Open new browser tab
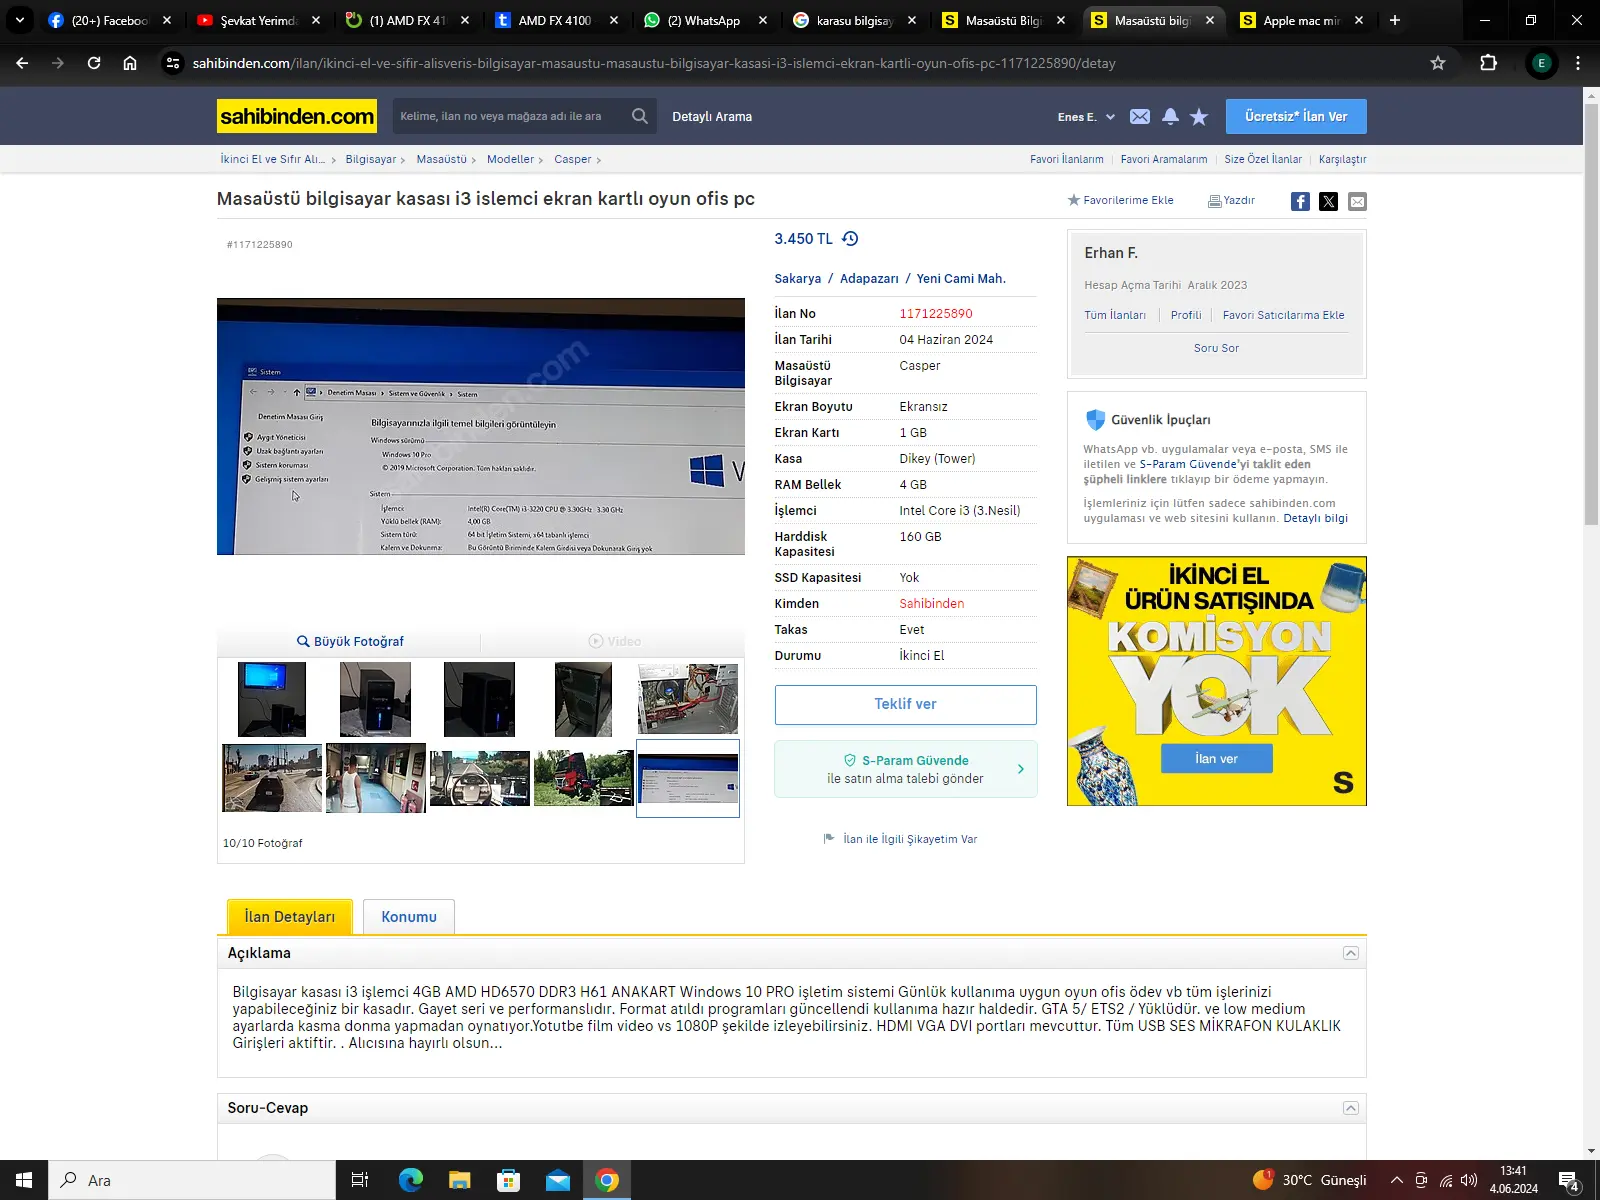Image resolution: width=1600 pixels, height=1200 pixels. pos(1395,20)
